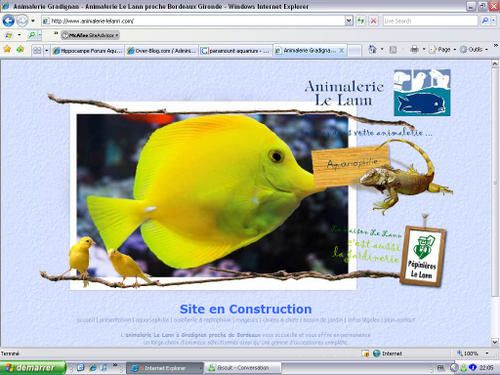Click the Internet zone status indicator

[x=388, y=353]
